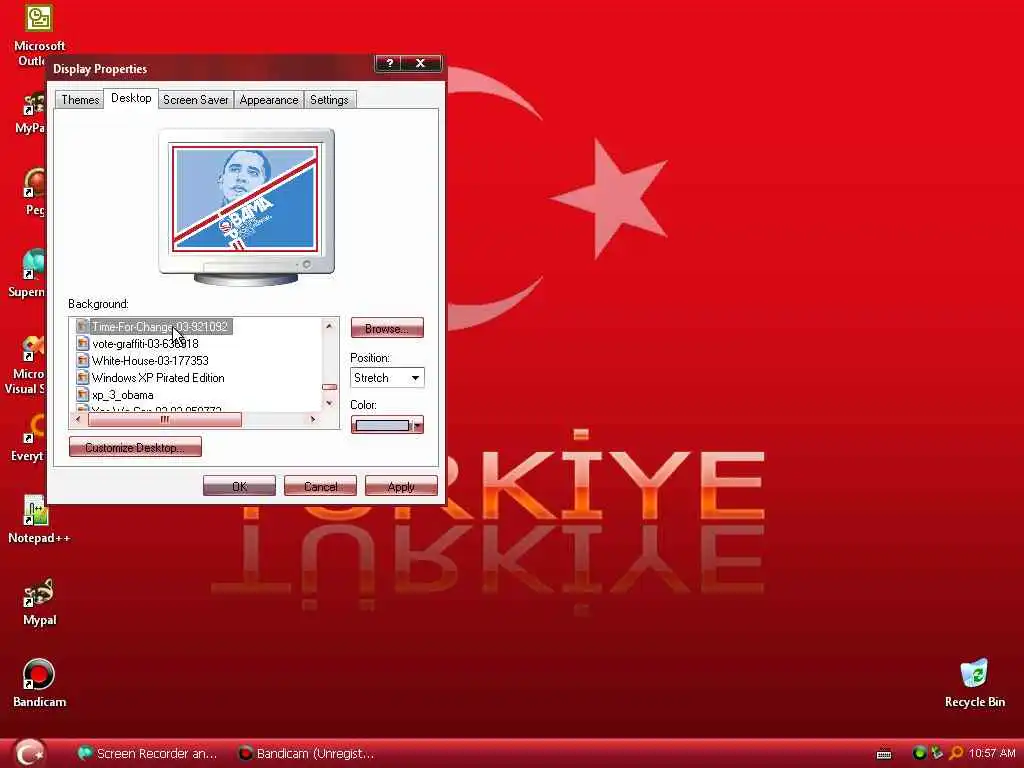Select xp_3_obama background
The height and width of the screenshot is (768, 1024).
pos(123,394)
